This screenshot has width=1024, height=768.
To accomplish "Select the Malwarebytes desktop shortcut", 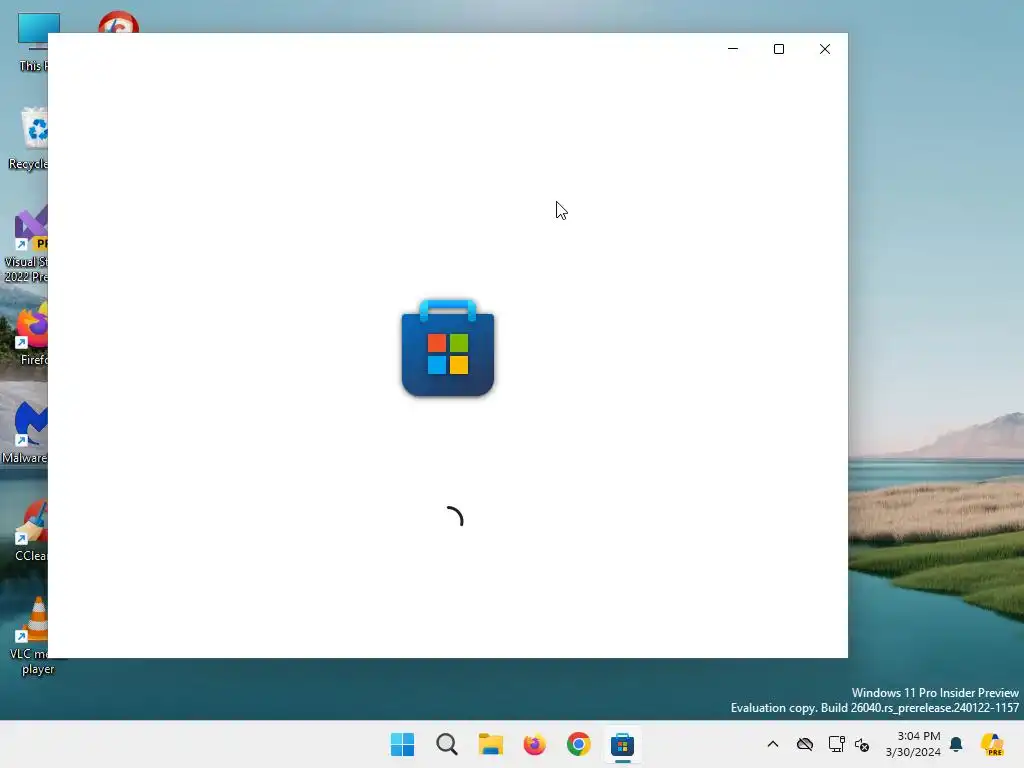I will tap(25, 432).
